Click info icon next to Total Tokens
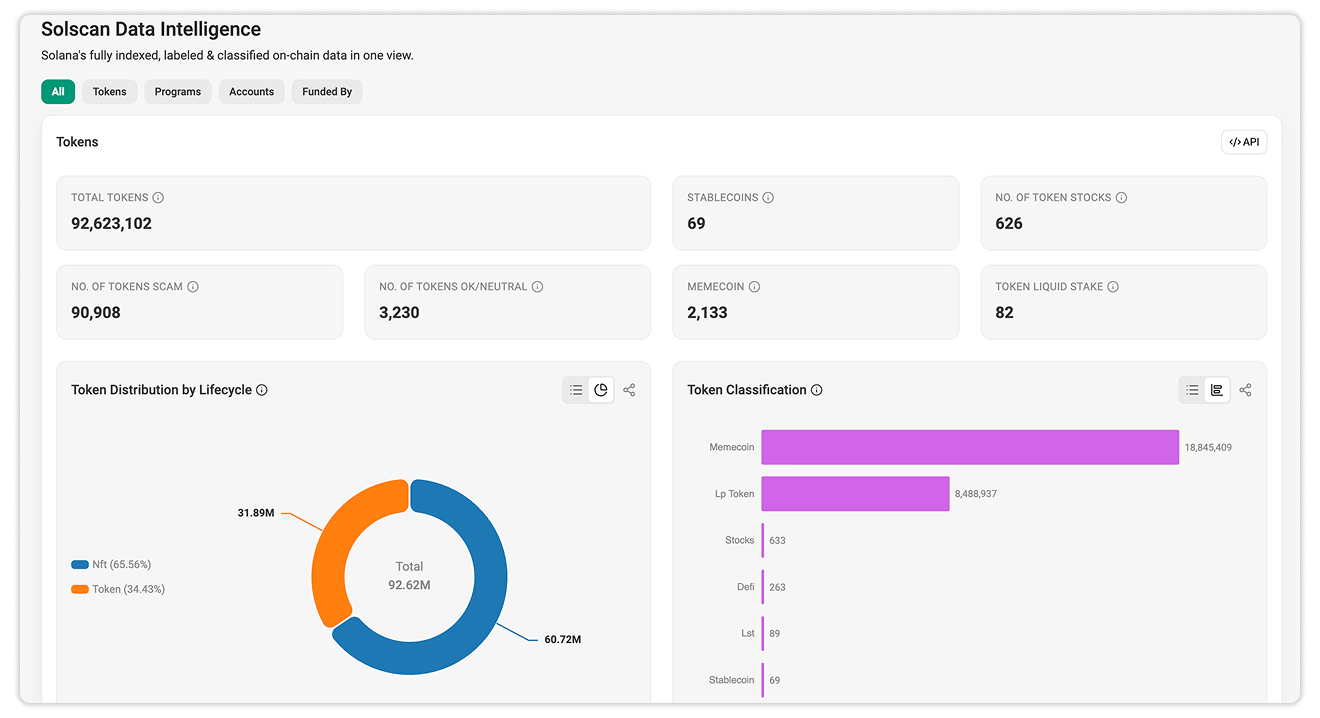 point(158,198)
